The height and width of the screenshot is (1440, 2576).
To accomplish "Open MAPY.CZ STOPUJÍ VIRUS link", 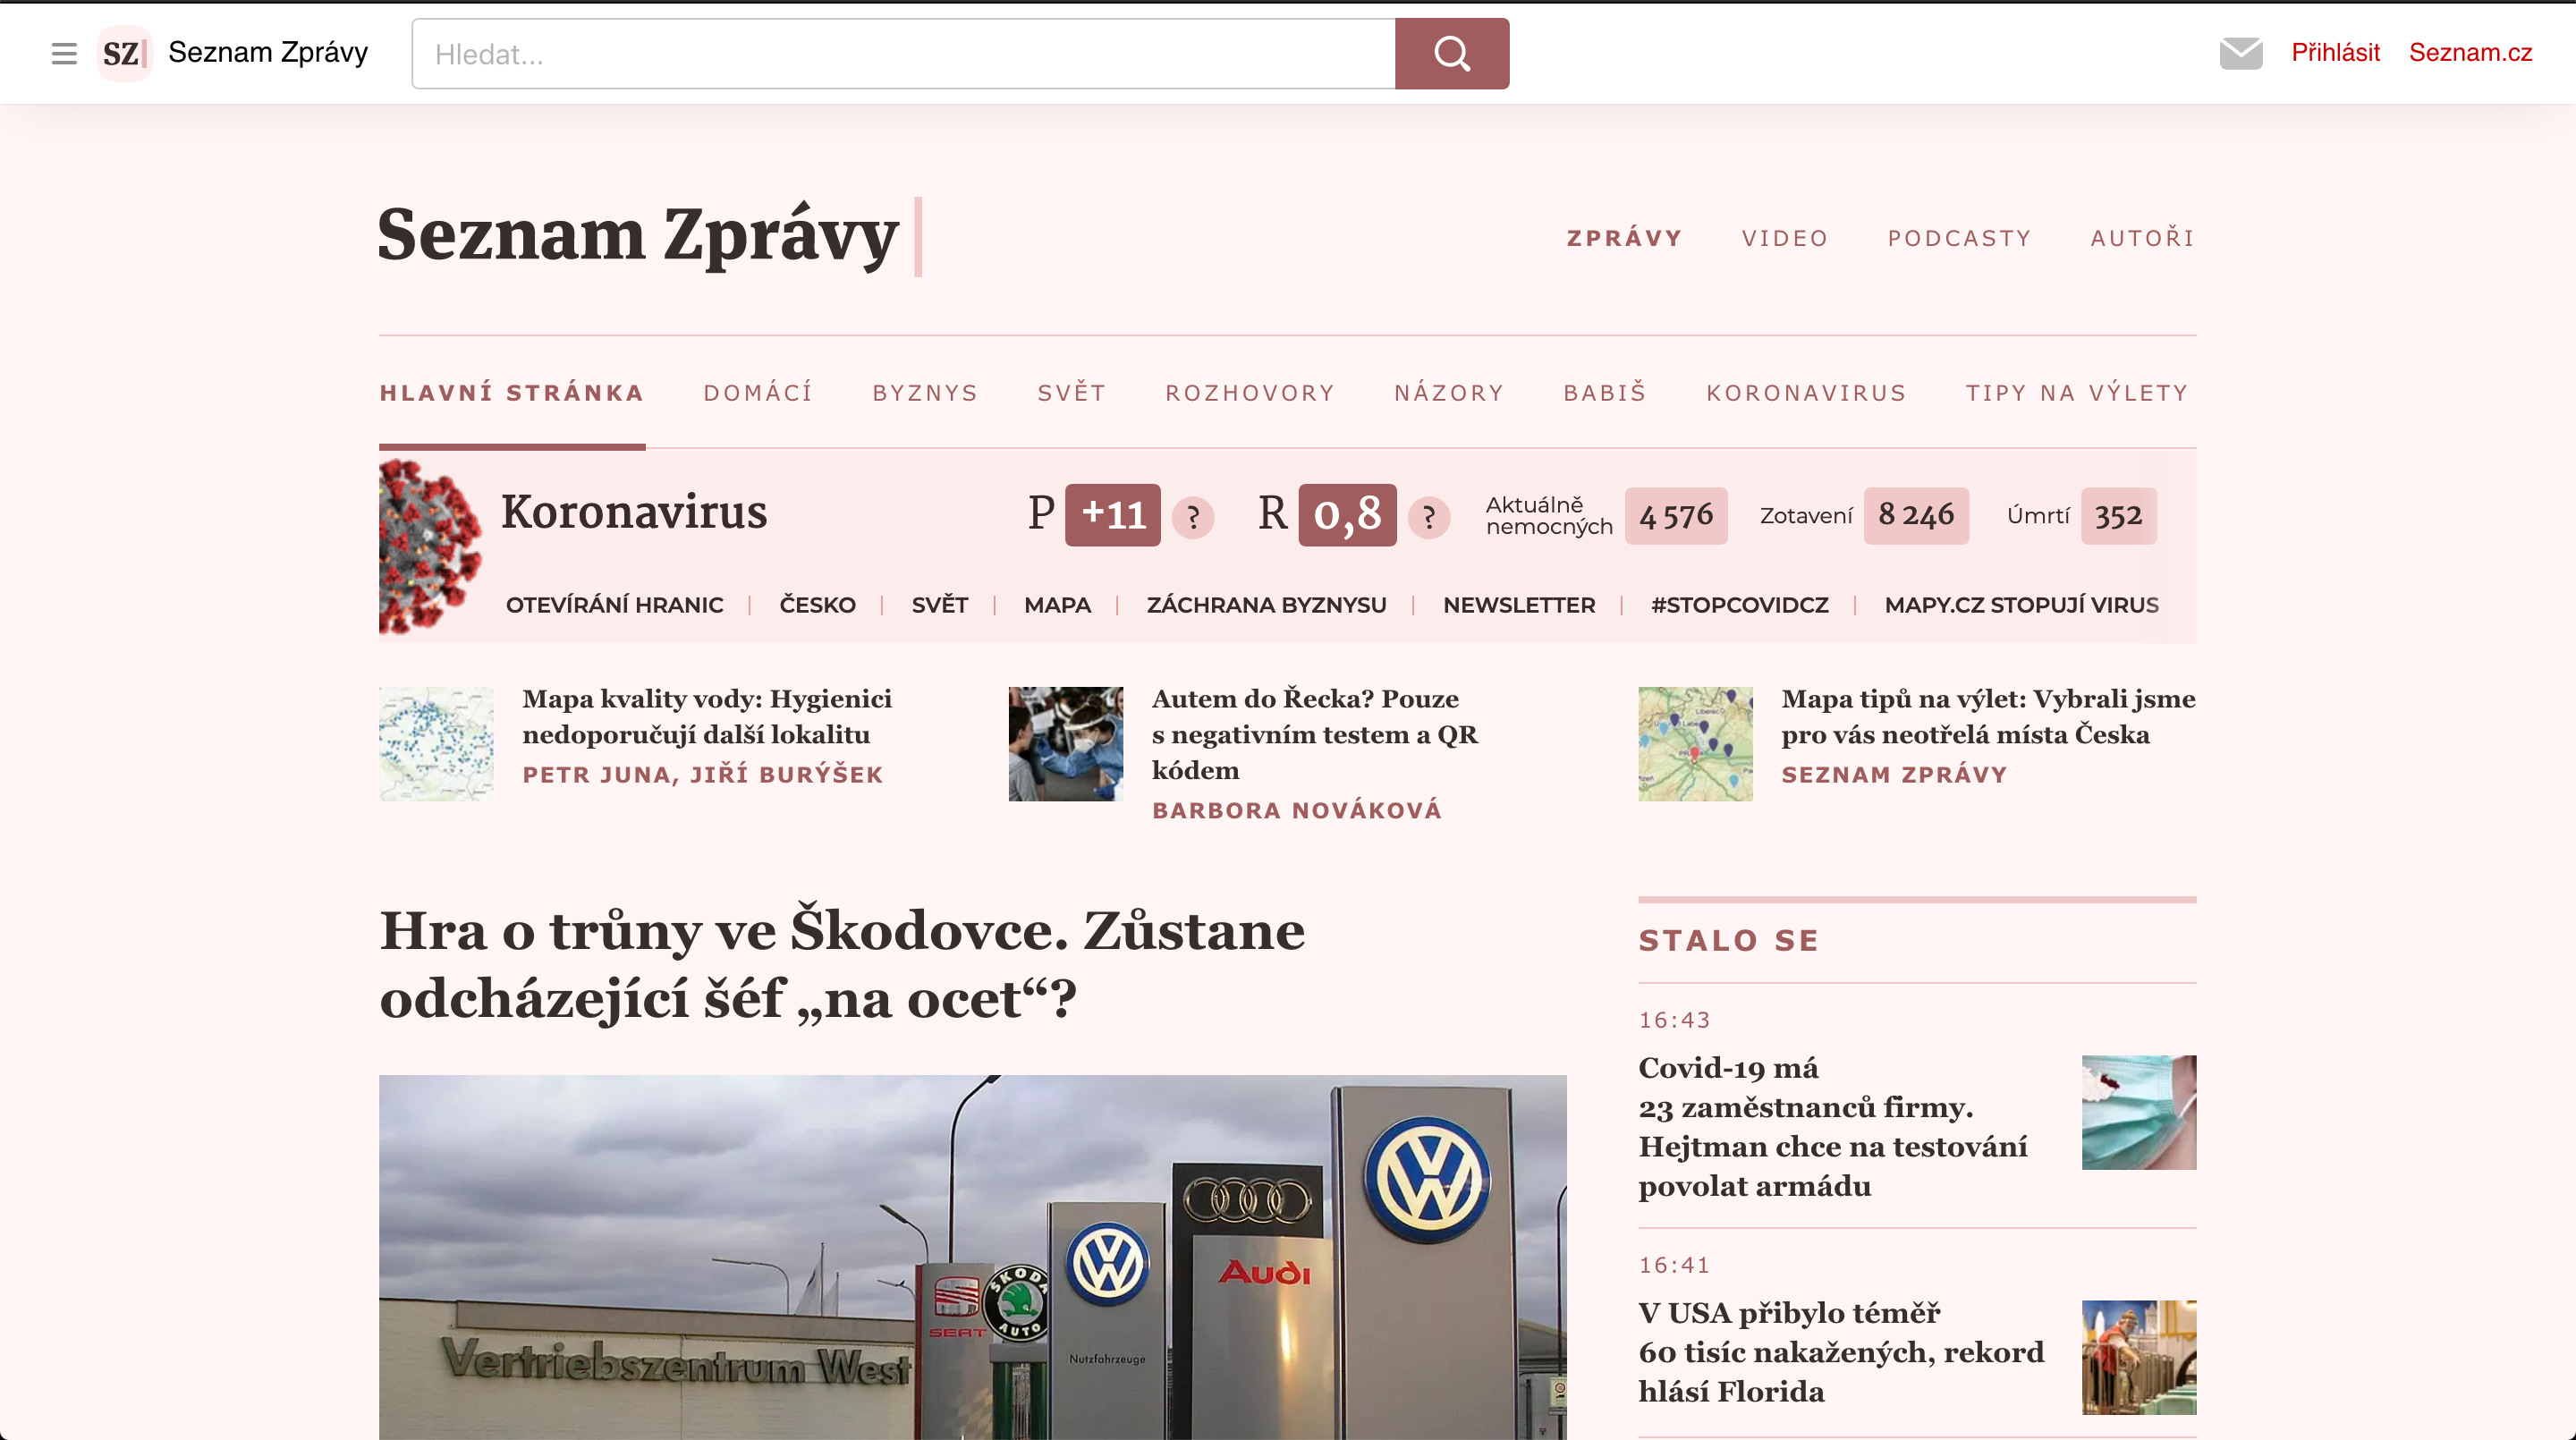I will pos(2021,605).
